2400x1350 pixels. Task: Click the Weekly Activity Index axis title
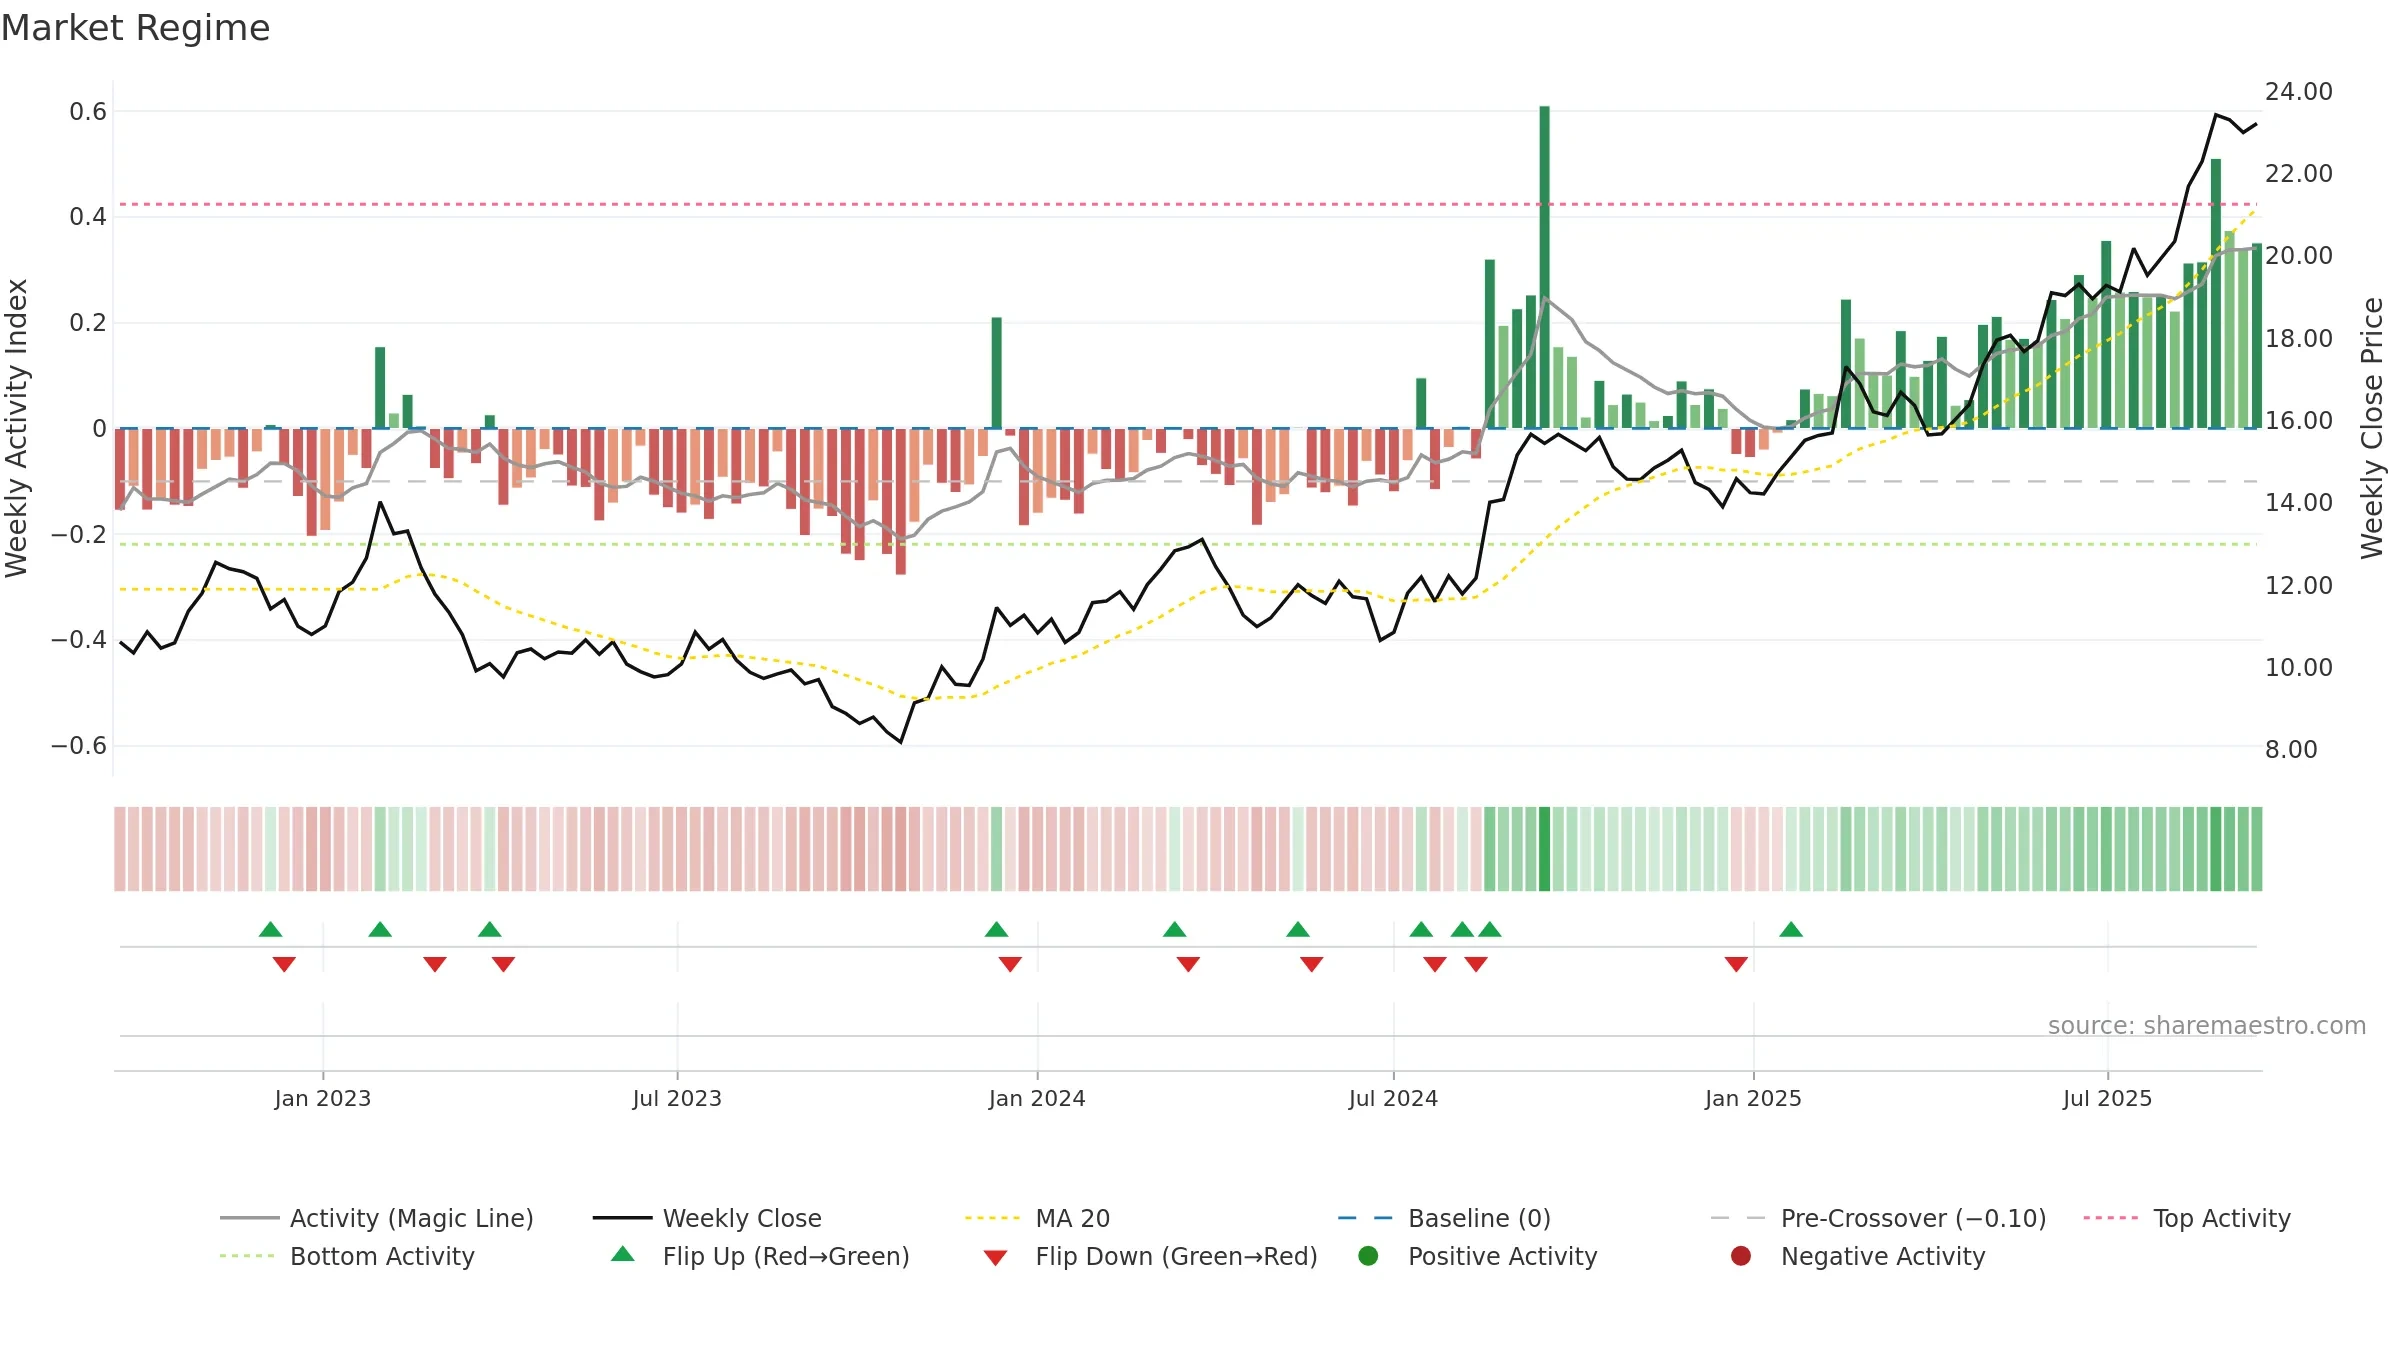click(x=17, y=428)
